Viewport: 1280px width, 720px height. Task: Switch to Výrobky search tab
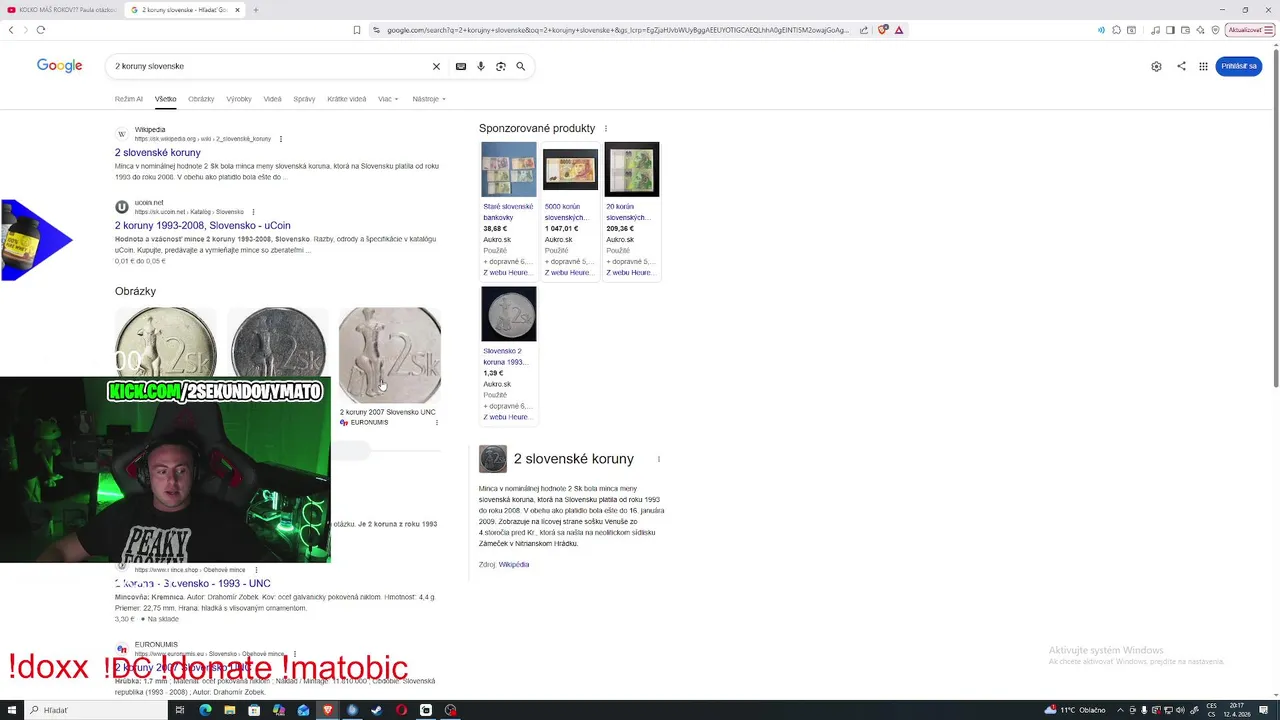tap(239, 99)
